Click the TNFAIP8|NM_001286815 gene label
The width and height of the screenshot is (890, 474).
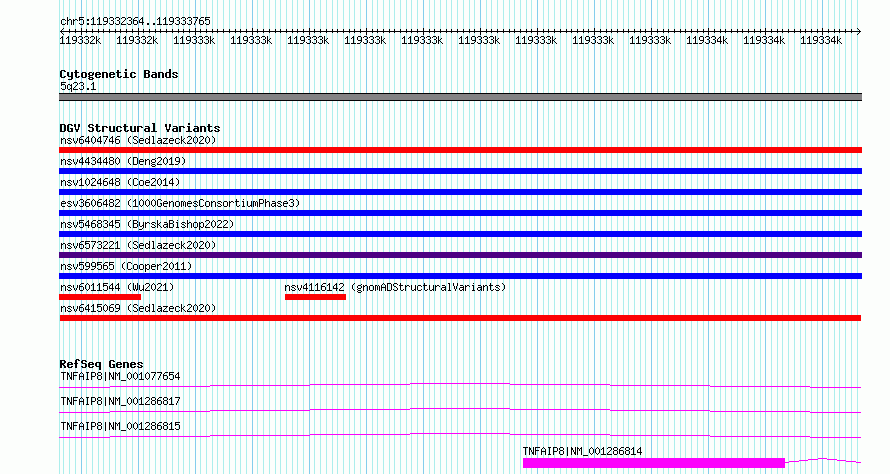tap(120, 426)
